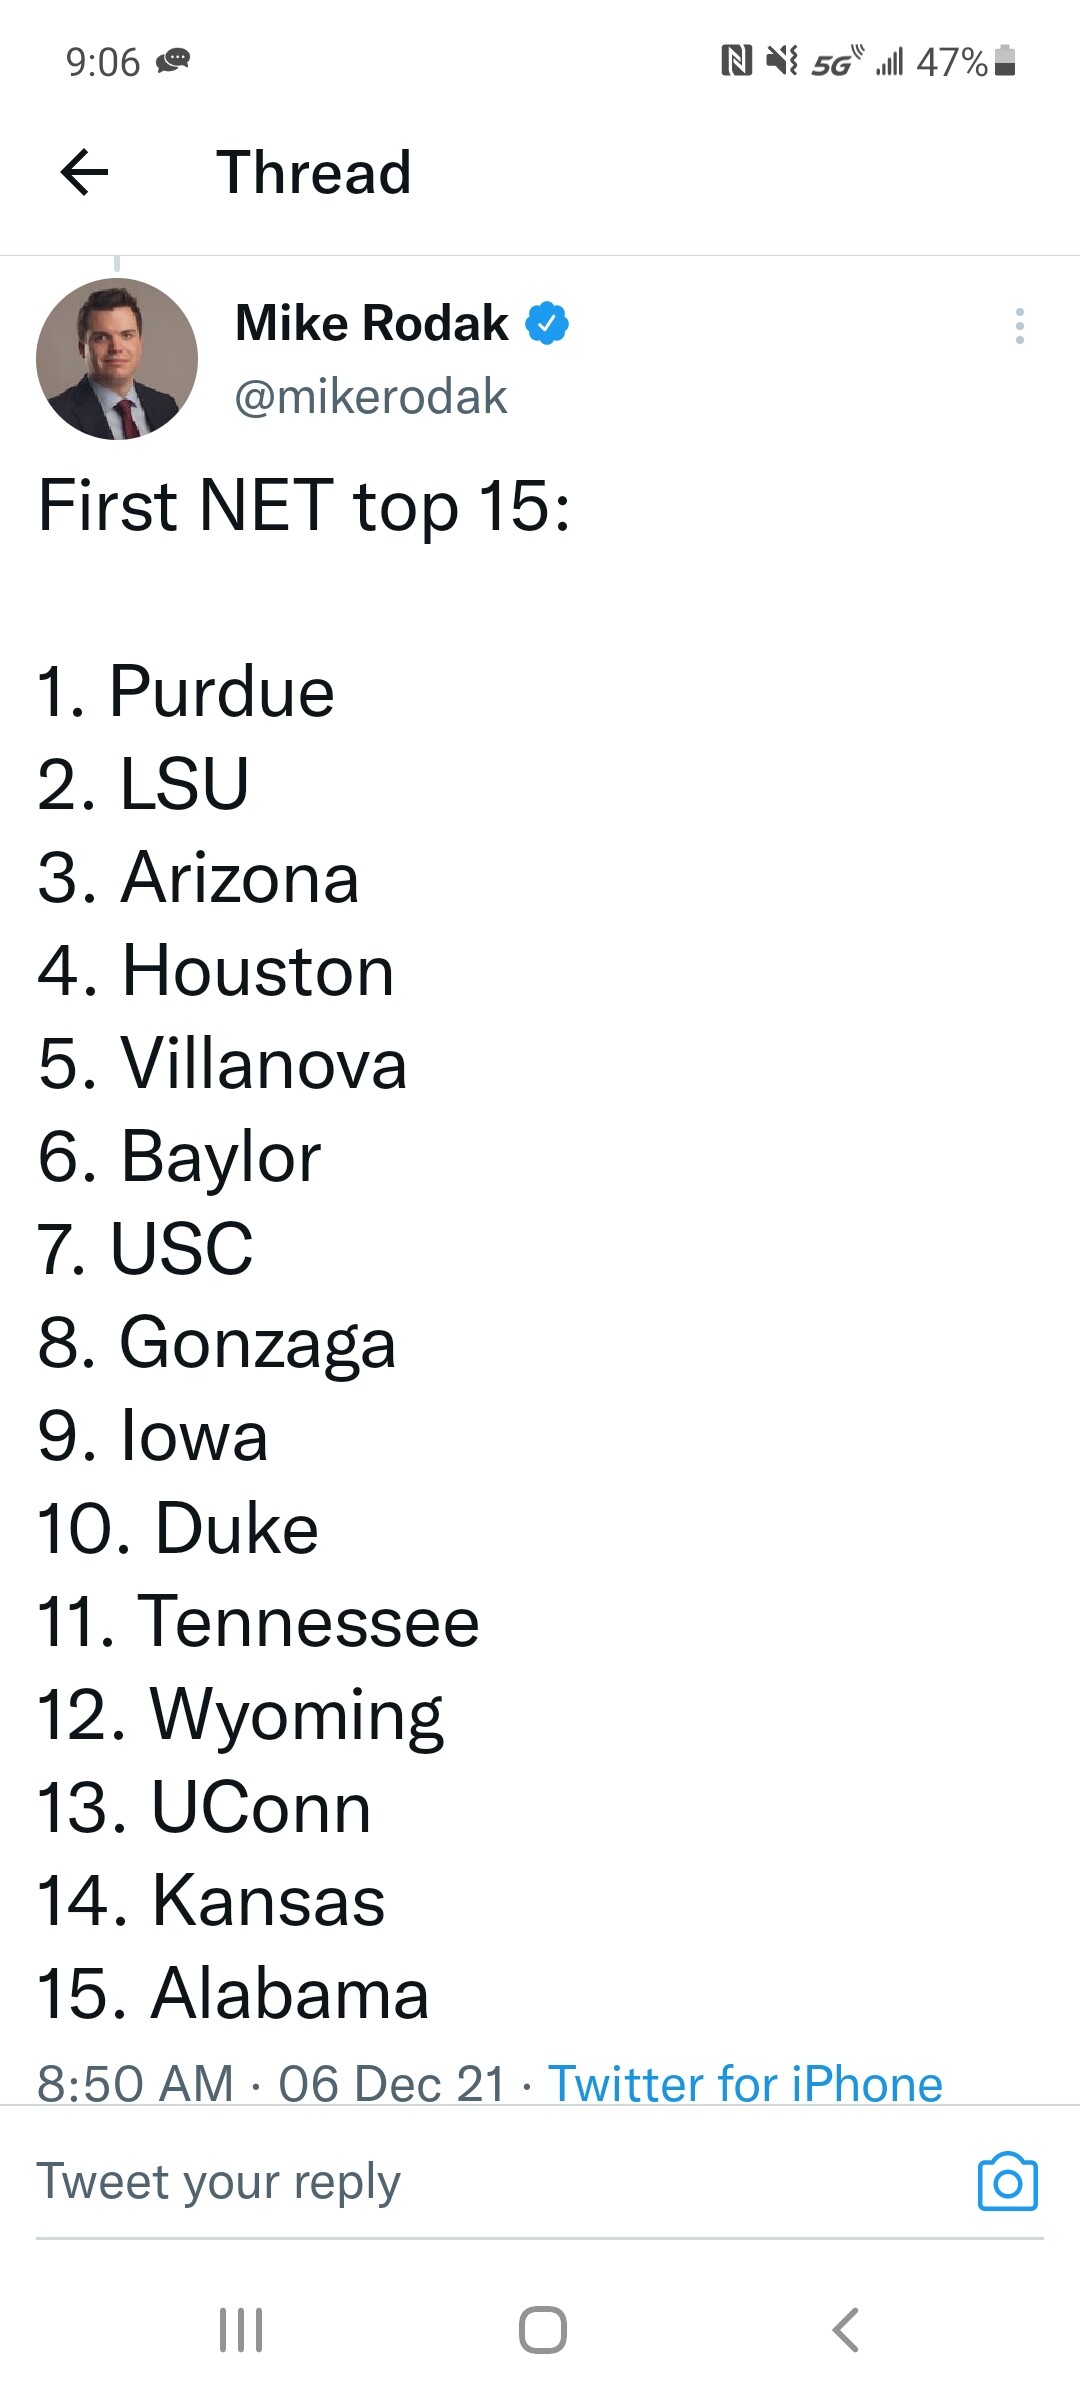The width and height of the screenshot is (1080, 2400).
Task: Tap the battery indicator showing 47%
Action: (x=966, y=61)
